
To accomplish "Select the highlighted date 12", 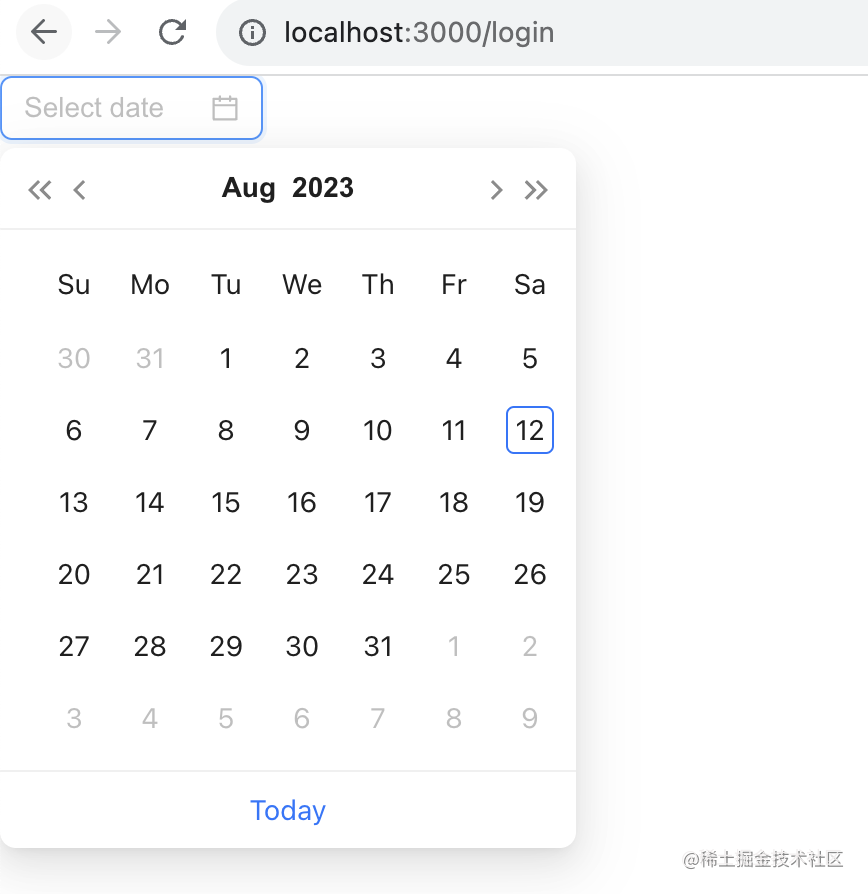I will 530,430.
